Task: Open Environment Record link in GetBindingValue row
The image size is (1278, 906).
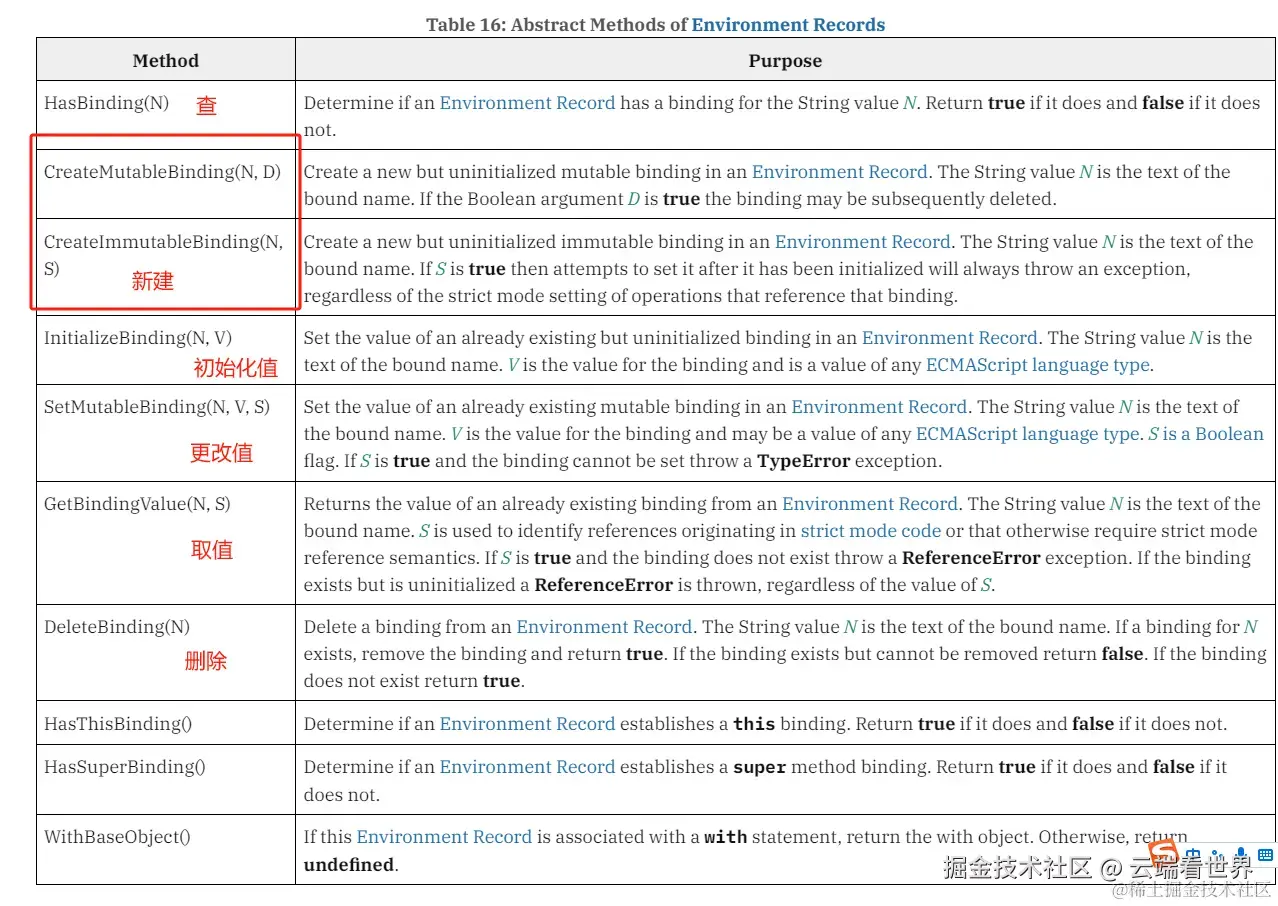Action: [x=870, y=504]
